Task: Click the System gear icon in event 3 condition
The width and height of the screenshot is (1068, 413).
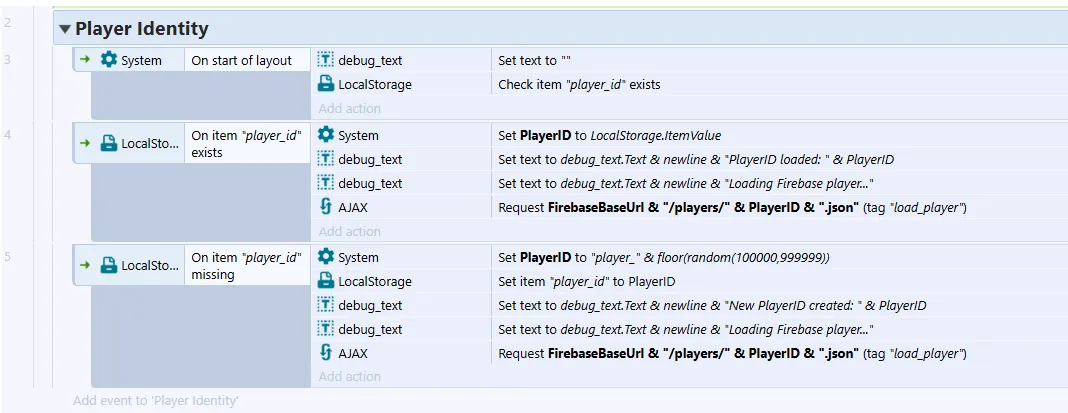Action: pyautogui.click(x=109, y=60)
